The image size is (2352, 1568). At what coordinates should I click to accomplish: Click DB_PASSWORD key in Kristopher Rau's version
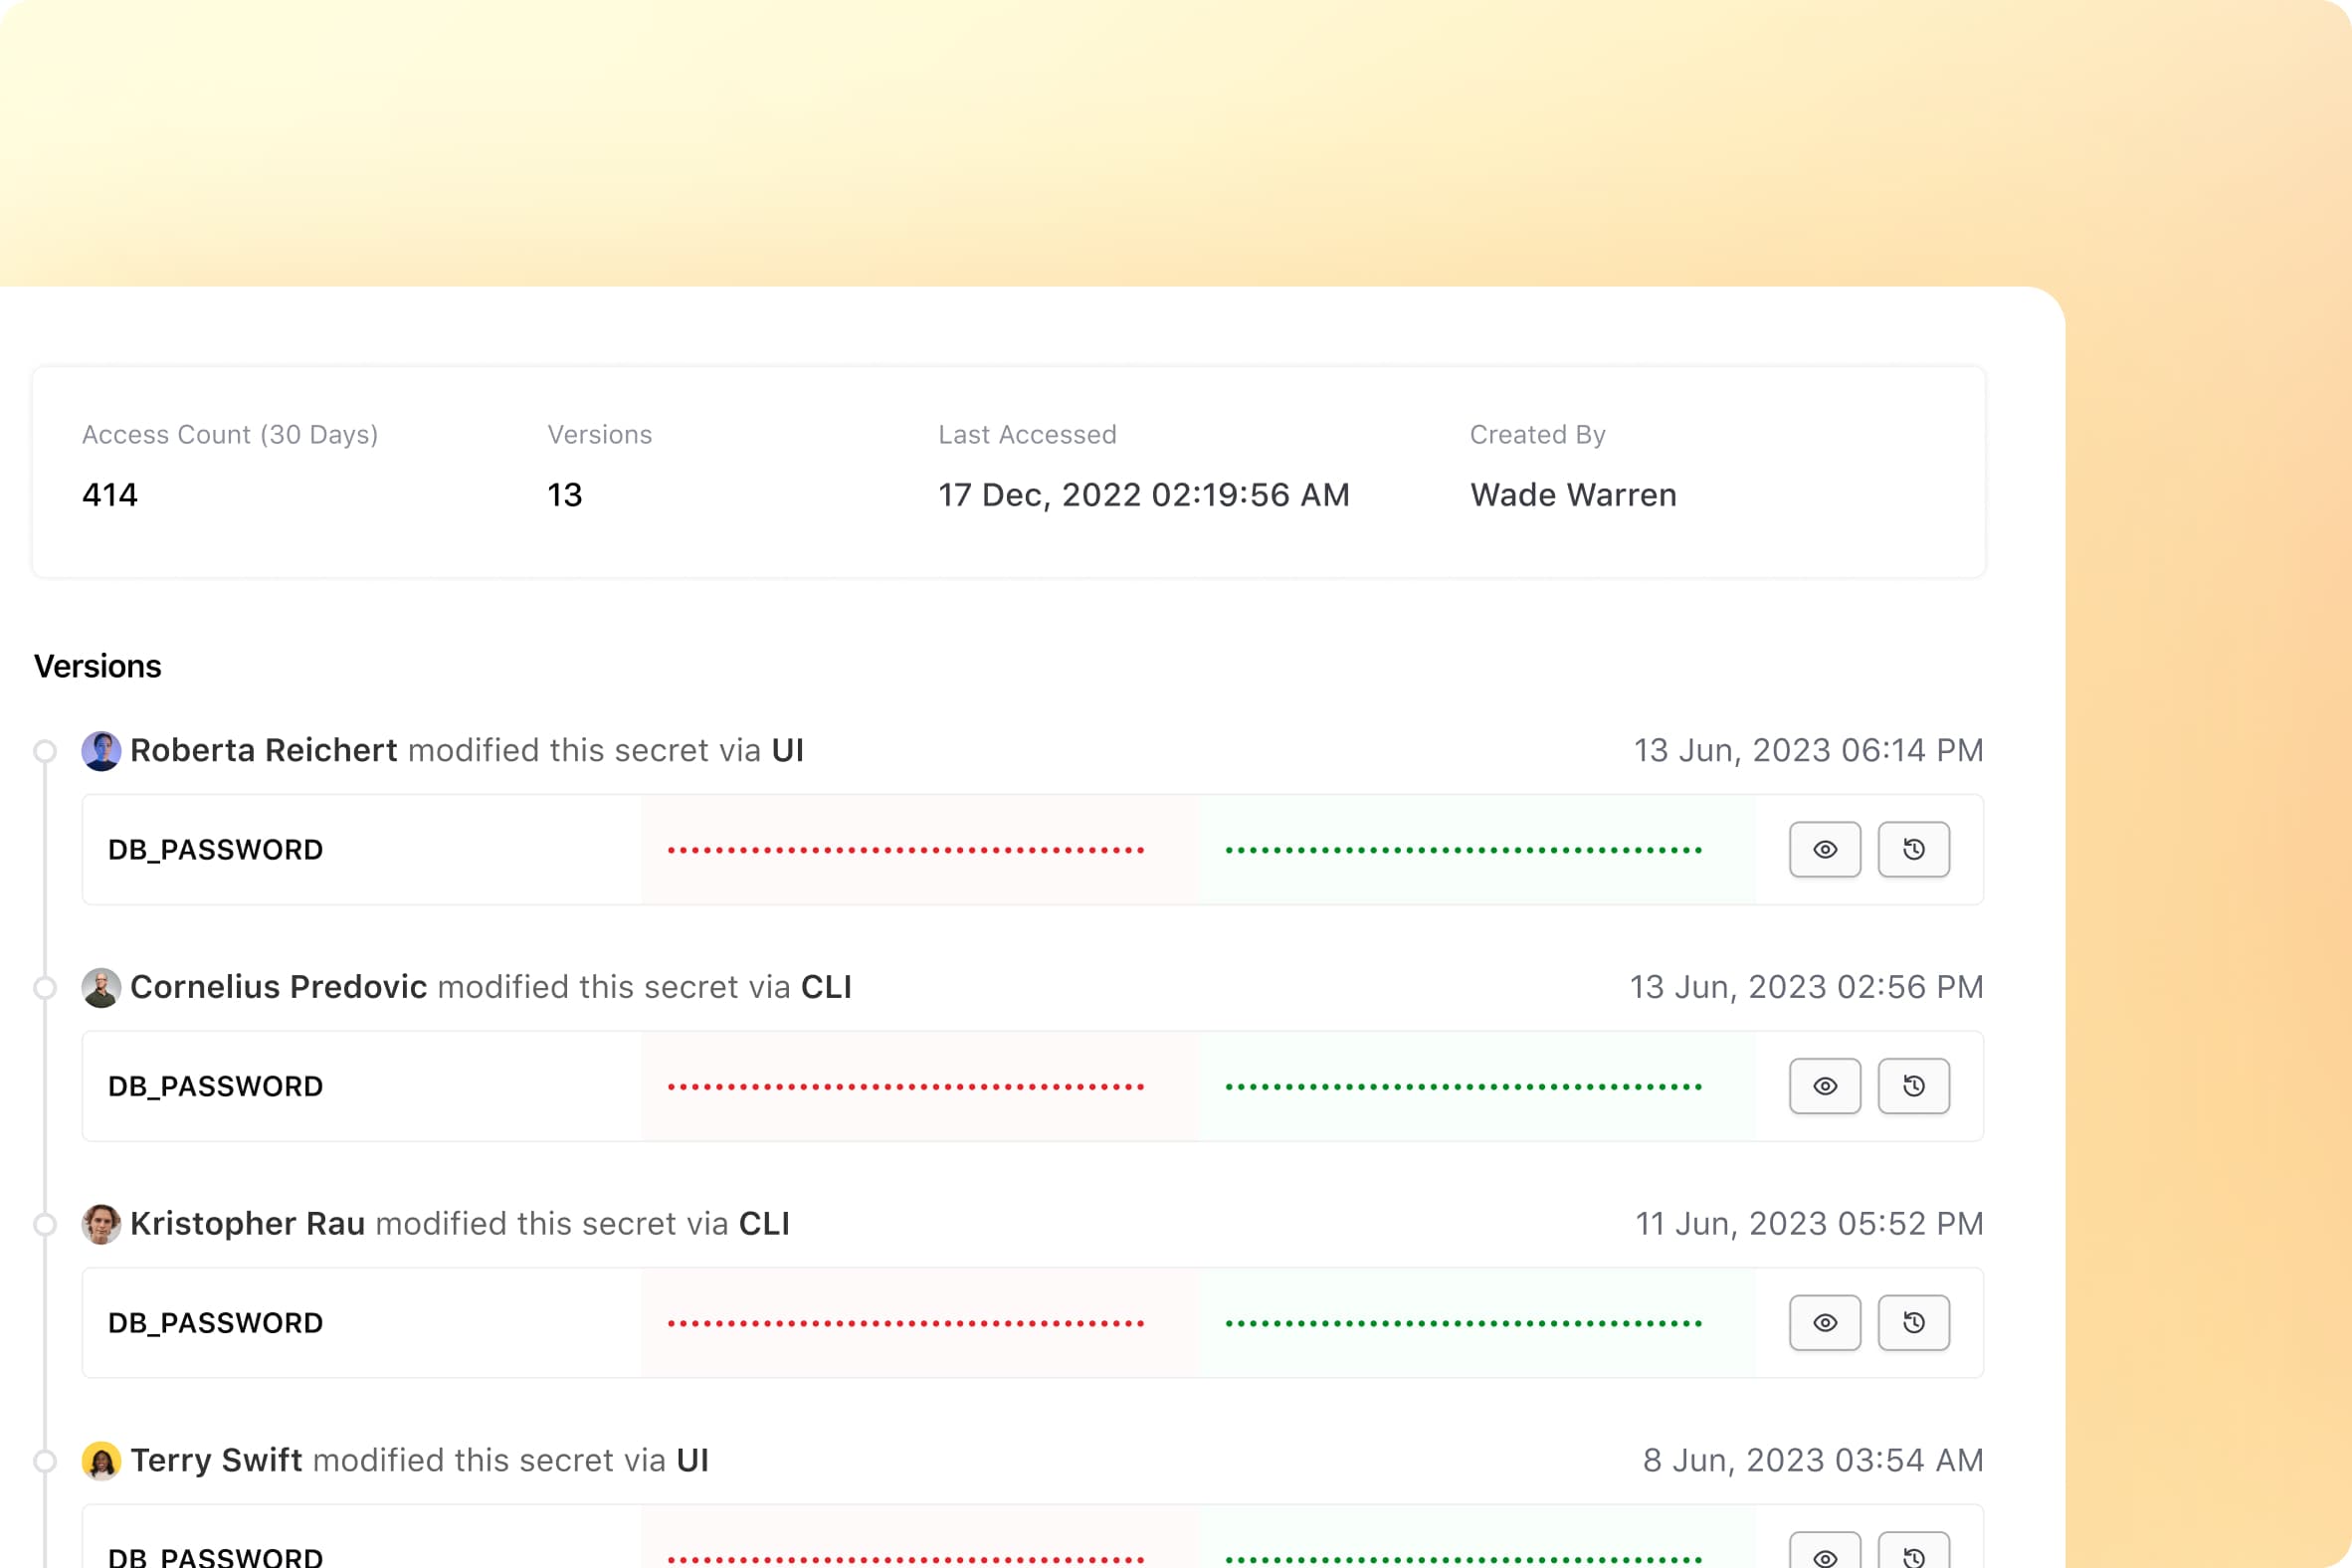[215, 1323]
